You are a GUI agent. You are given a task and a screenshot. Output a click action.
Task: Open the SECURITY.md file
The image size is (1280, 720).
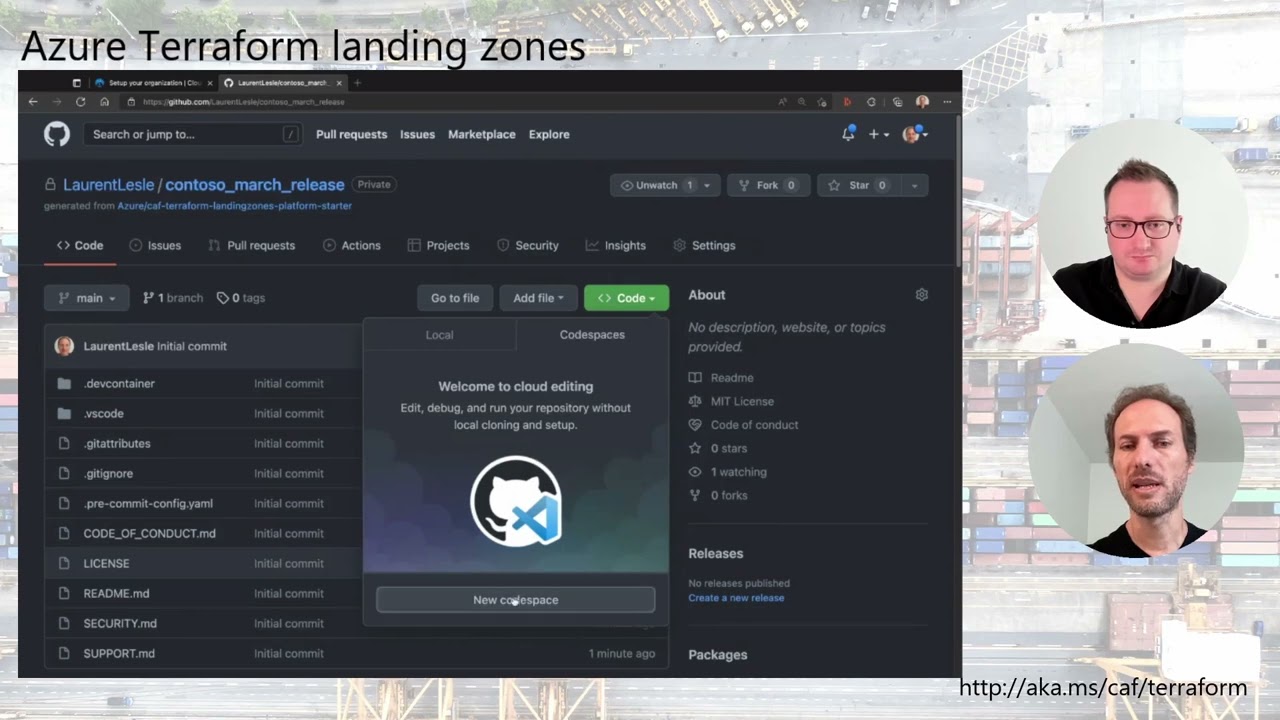click(x=120, y=623)
